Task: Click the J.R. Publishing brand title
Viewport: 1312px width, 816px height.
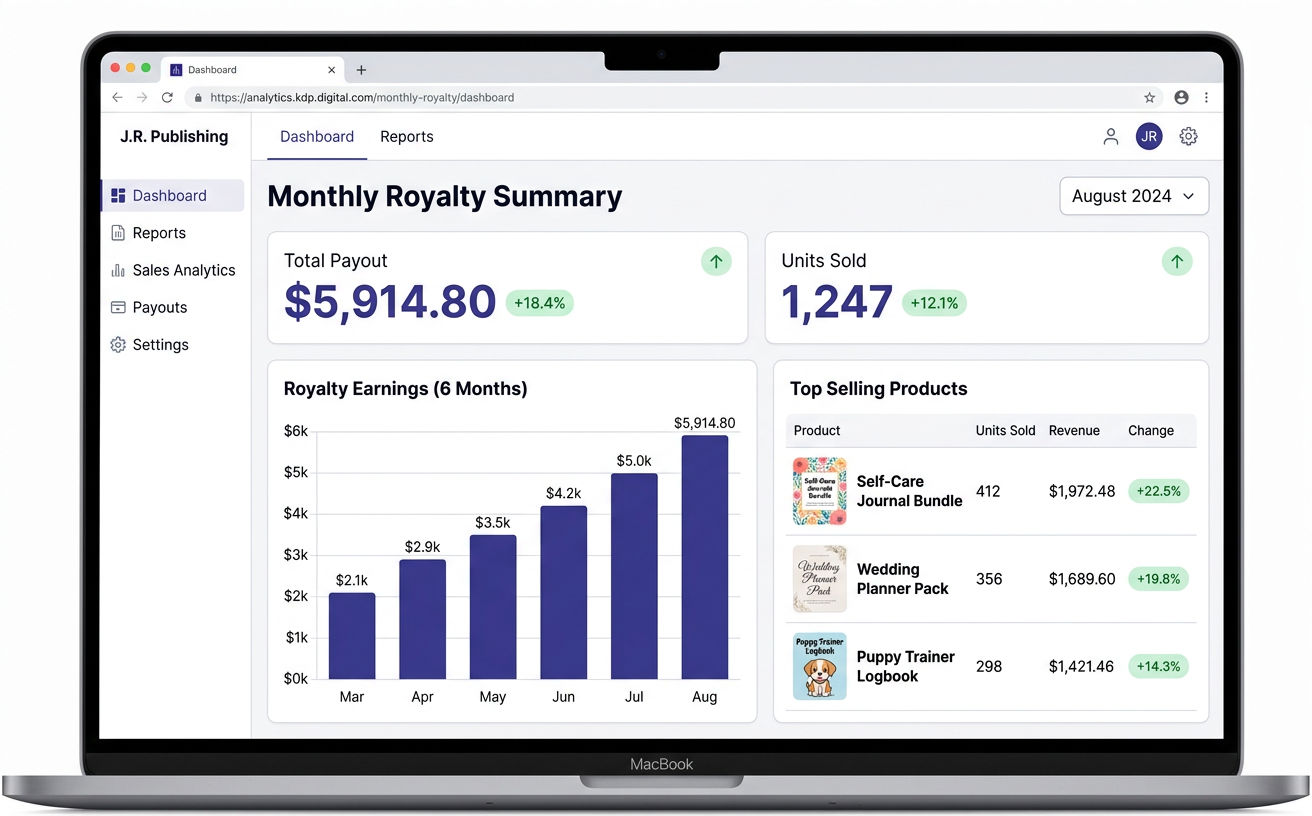Action: [174, 137]
